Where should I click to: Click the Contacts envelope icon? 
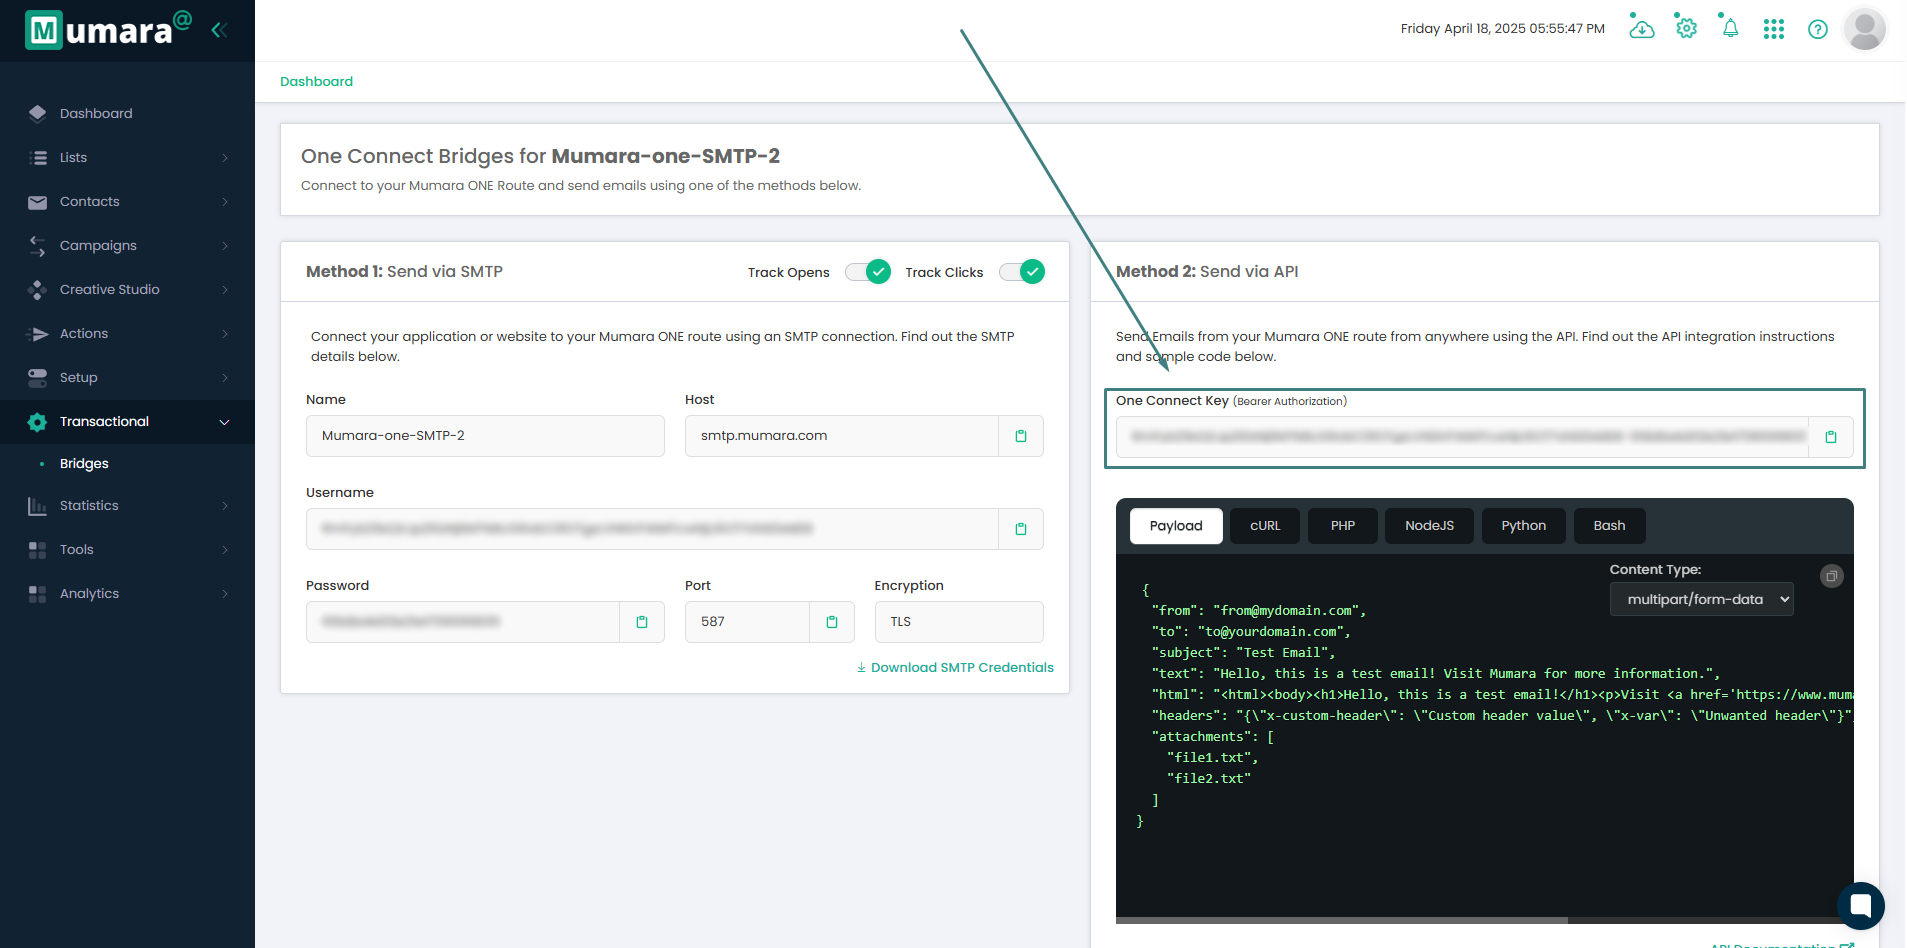(38, 202)
